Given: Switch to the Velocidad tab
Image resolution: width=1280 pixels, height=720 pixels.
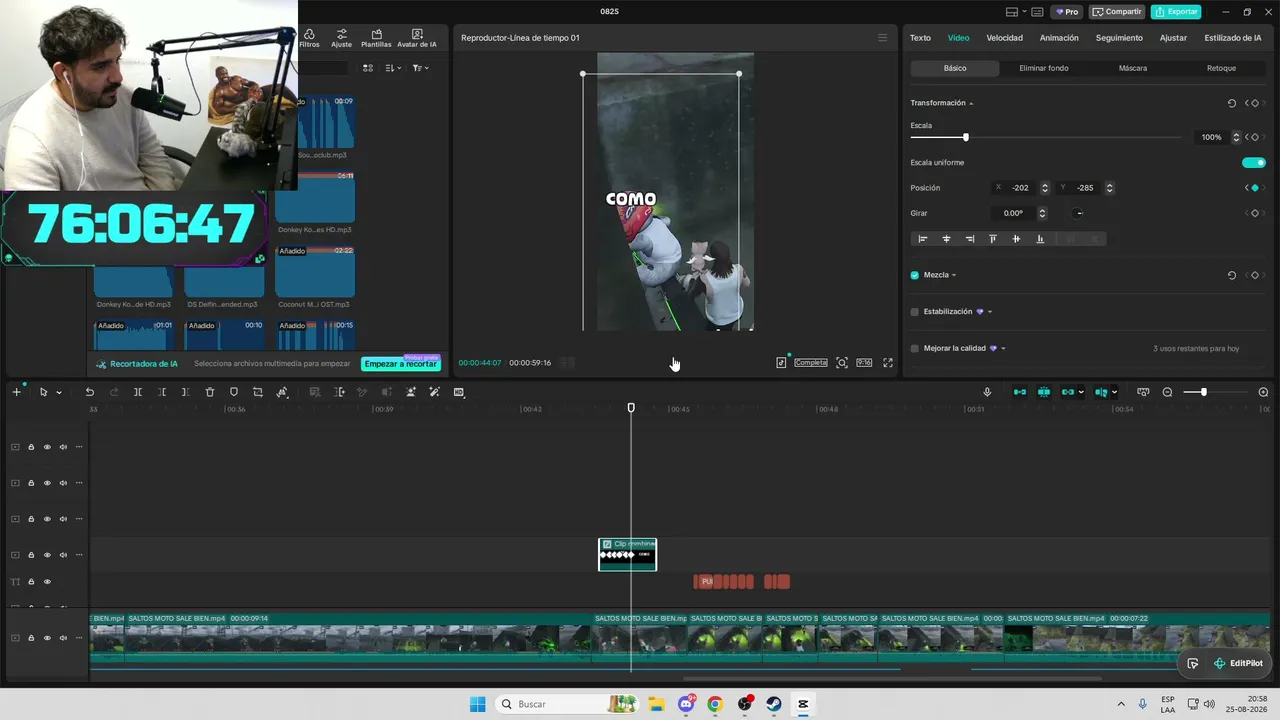Looking at the screenshot, I should [x=1004, y=38].
